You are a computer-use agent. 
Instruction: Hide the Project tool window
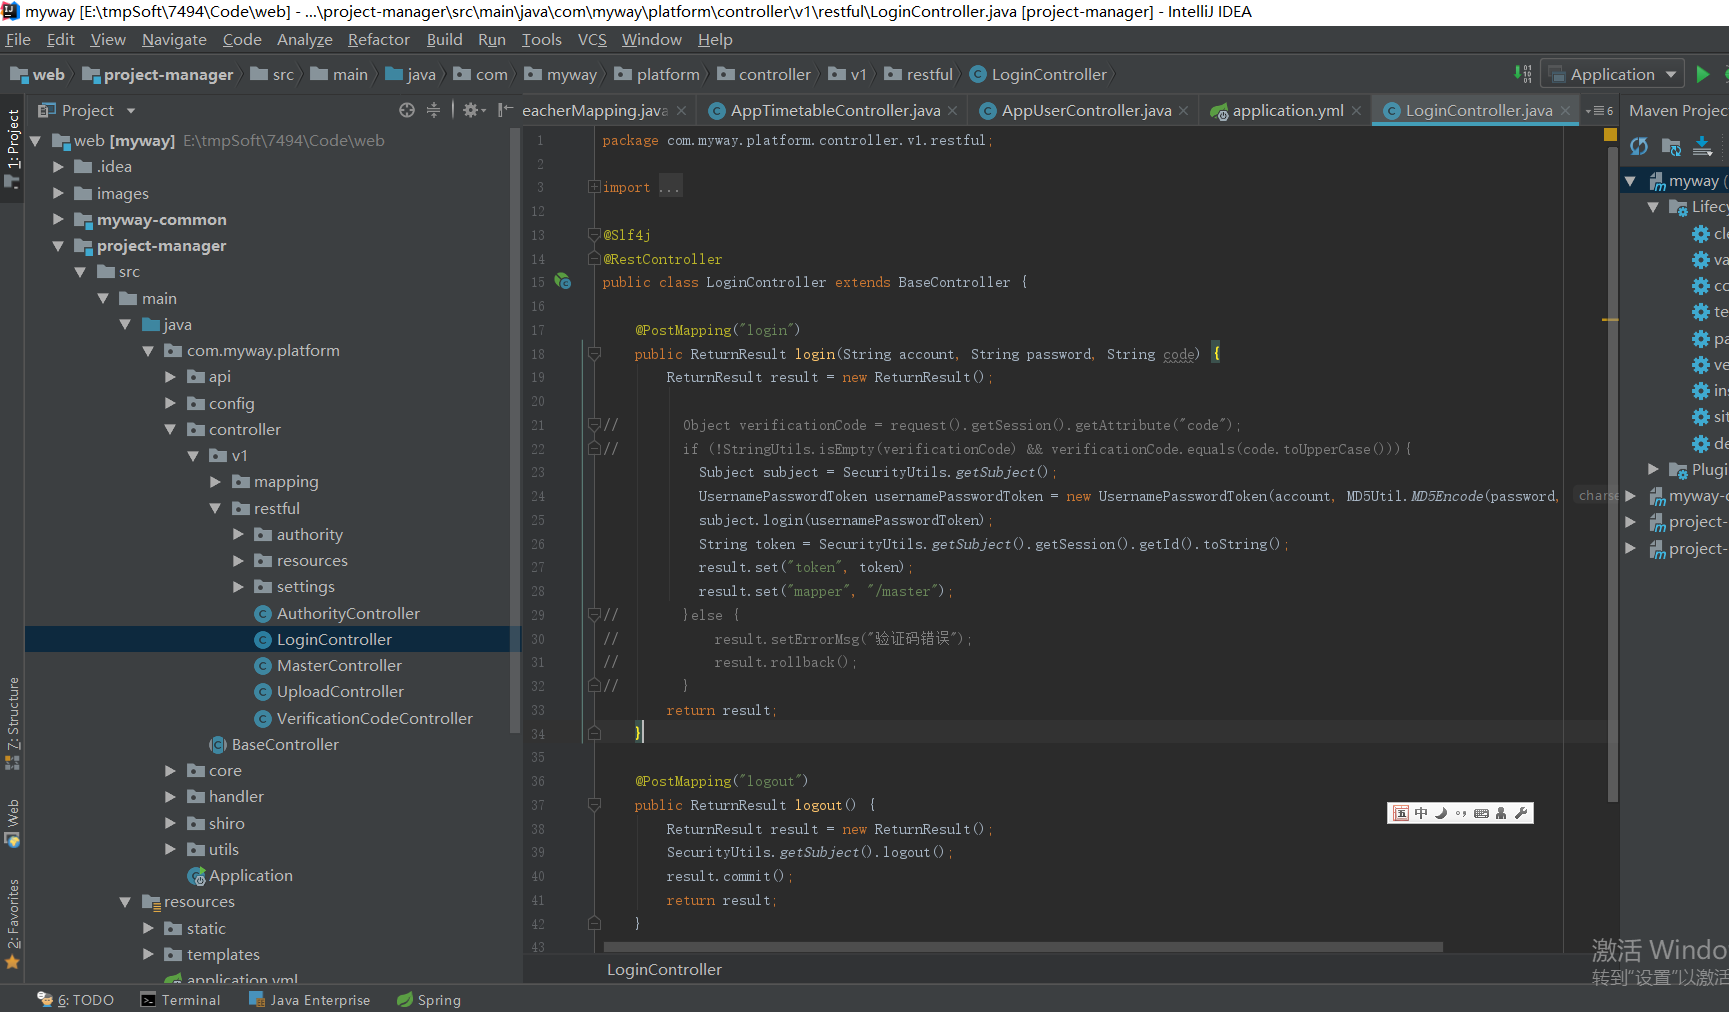tap(505, 110)
